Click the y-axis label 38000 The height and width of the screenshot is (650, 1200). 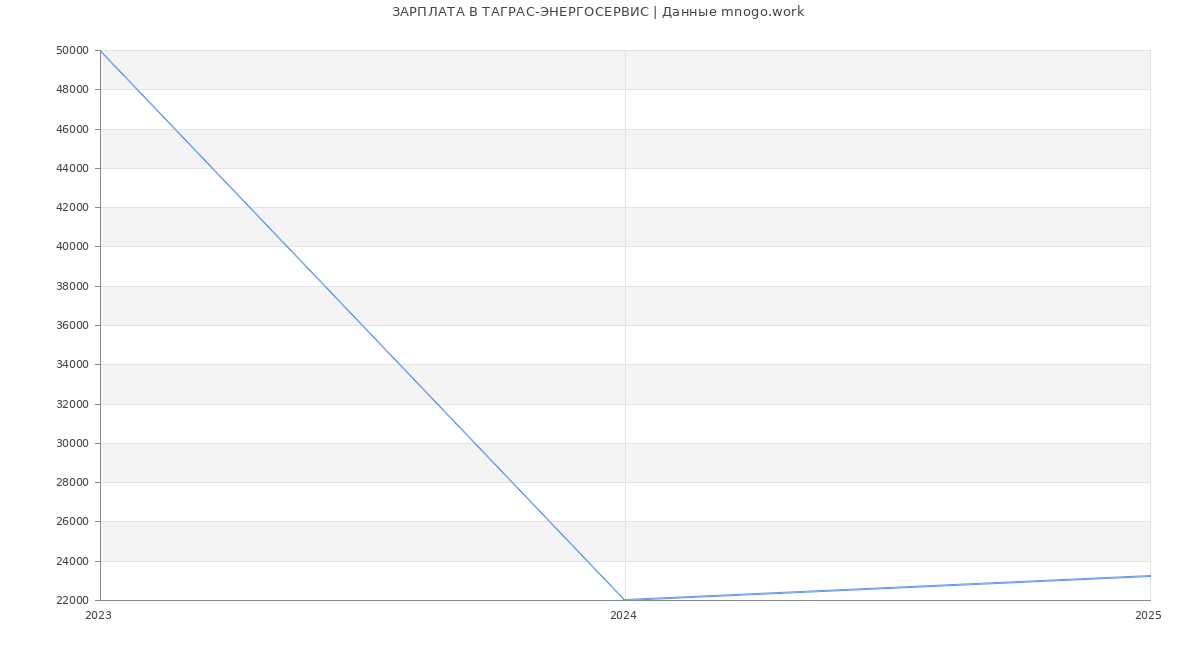[73, 286]
